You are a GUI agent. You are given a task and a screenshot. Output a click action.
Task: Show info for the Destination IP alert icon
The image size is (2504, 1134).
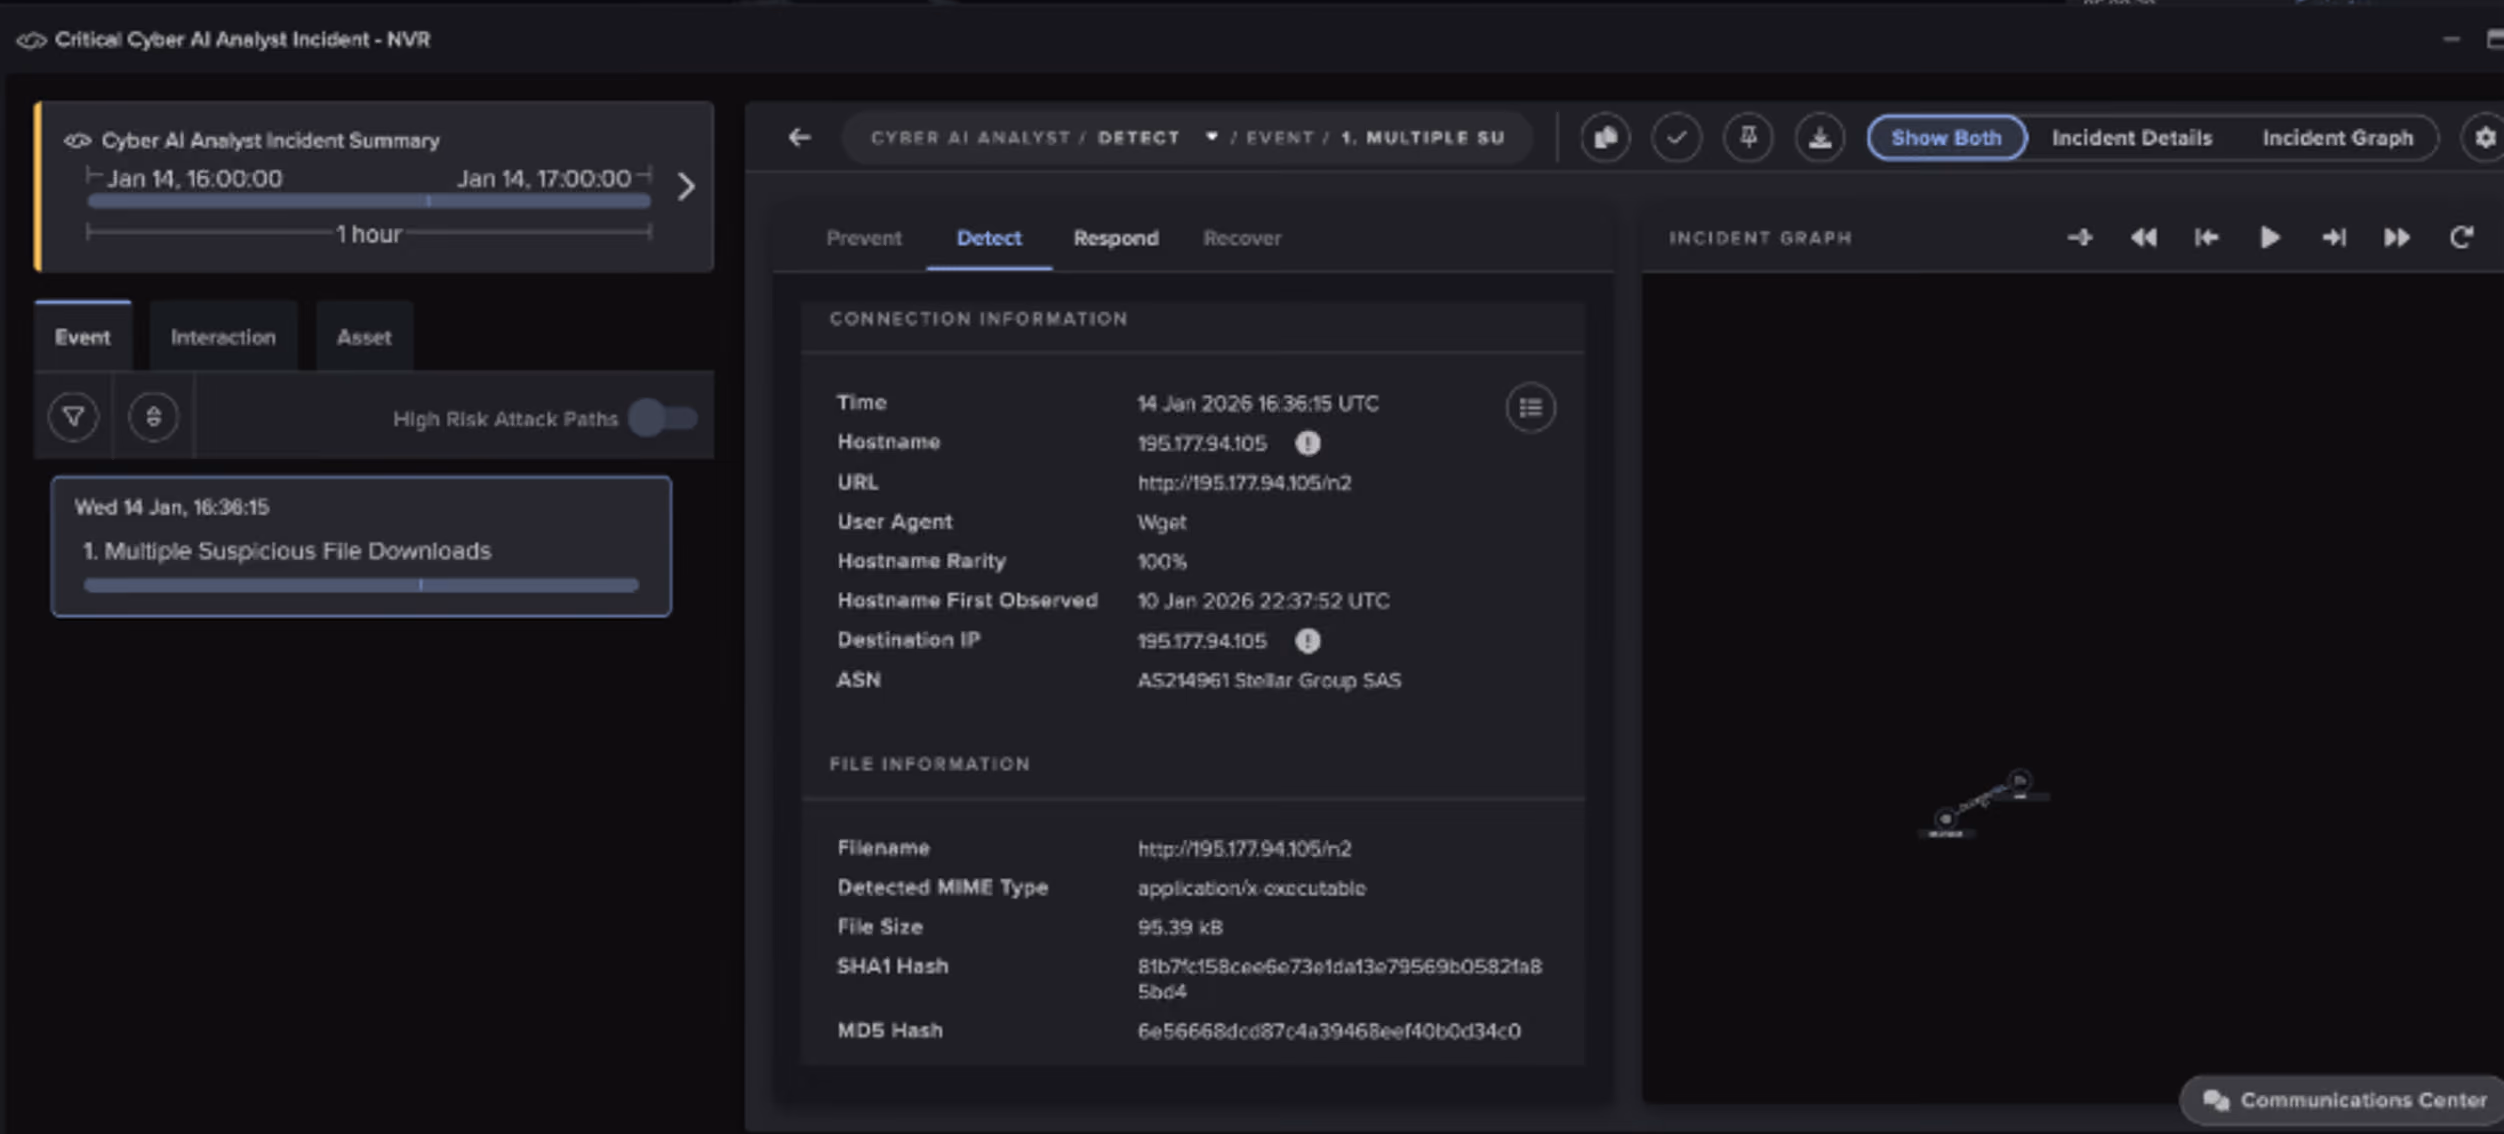(x=1307, y=641)
